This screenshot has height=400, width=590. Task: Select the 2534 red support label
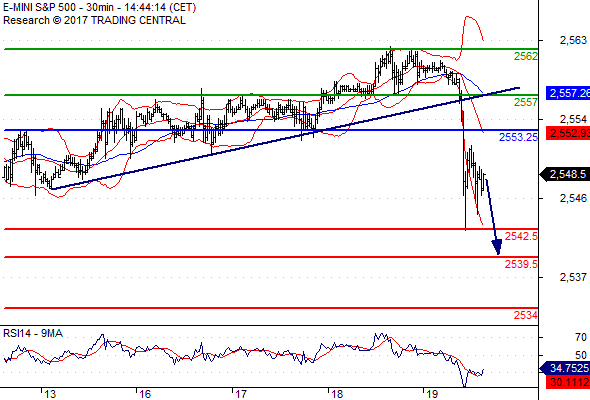pyautogui.click(x=526, y=315)
